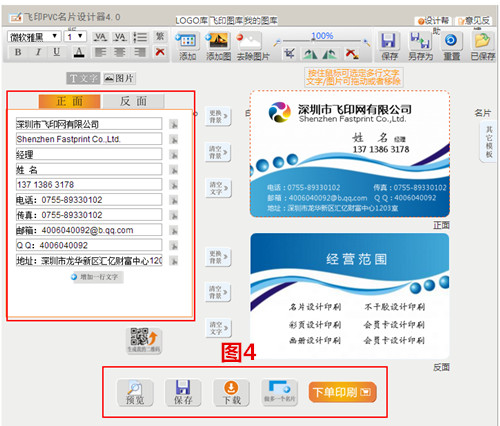Open the 微软雅黑 font dropdown
This screenshot has height=426, width=500.
coord(34,36)
